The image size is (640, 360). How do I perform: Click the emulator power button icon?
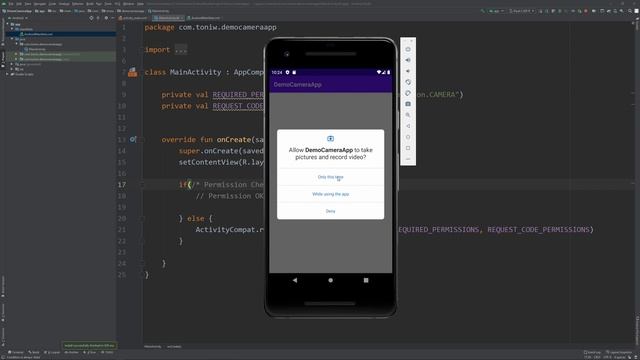(408, 49)
